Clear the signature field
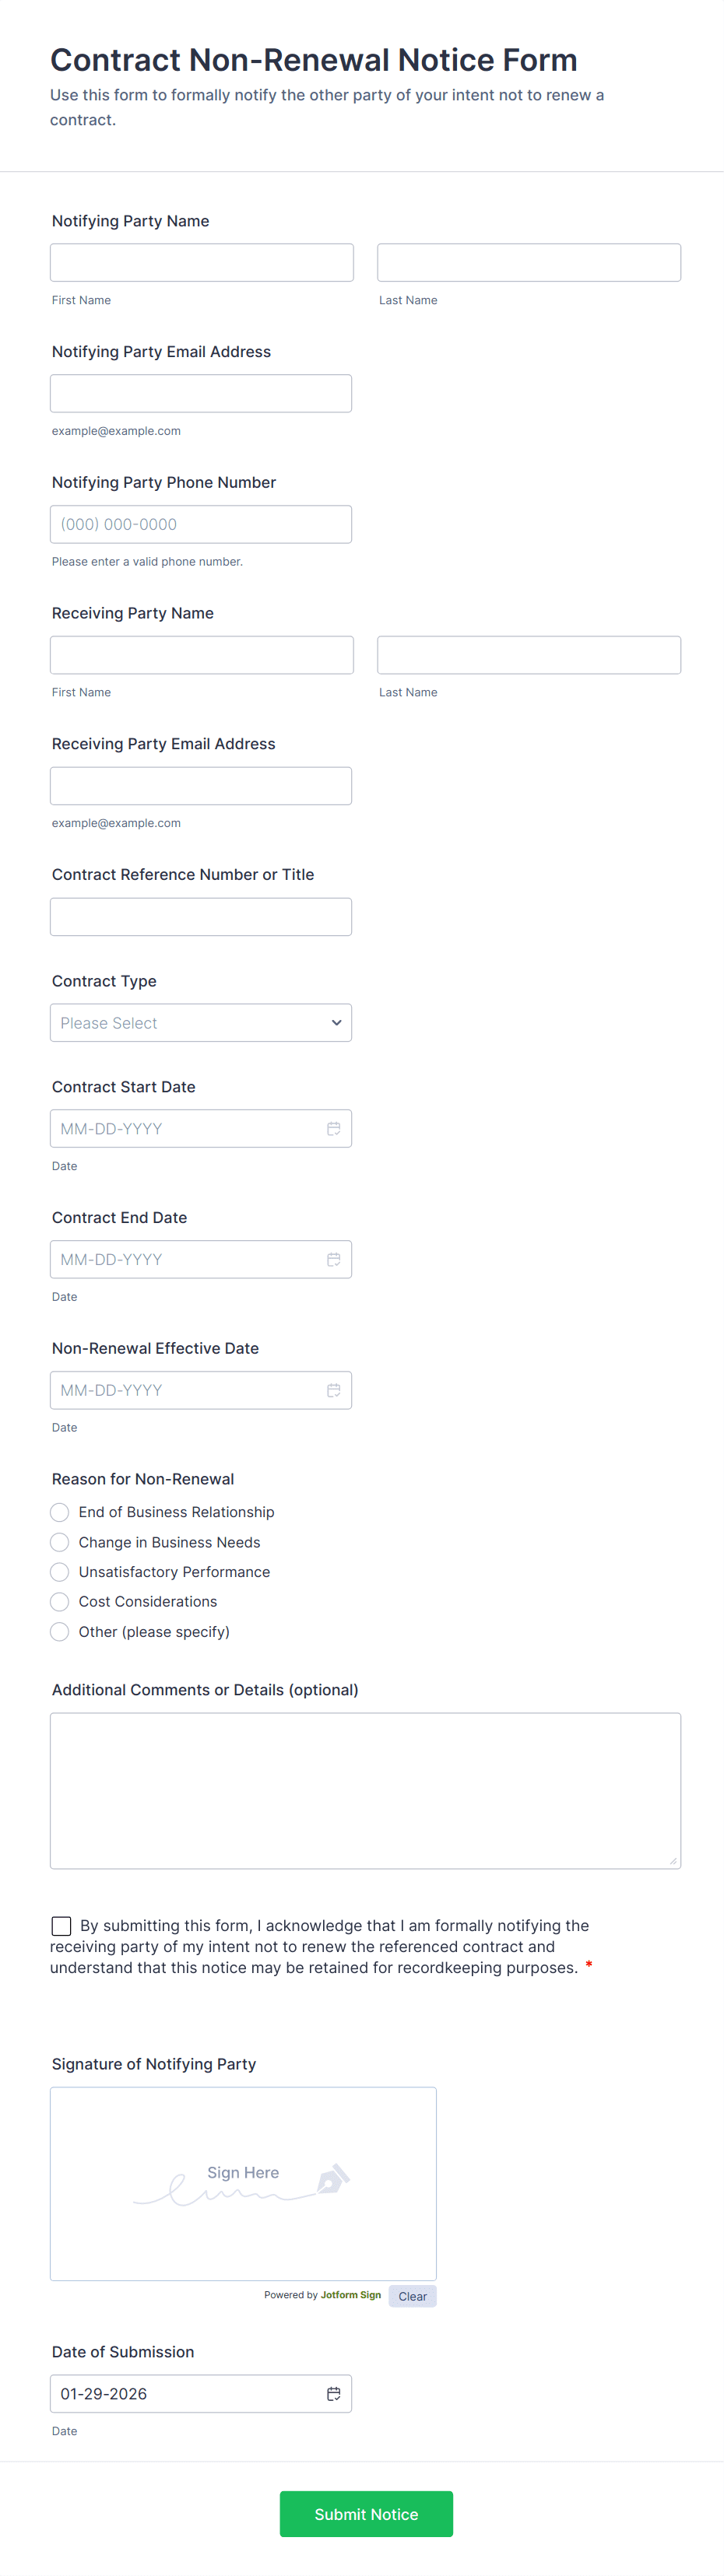The width and height of the screenshot is (724, 2576). coord(412,2296)
